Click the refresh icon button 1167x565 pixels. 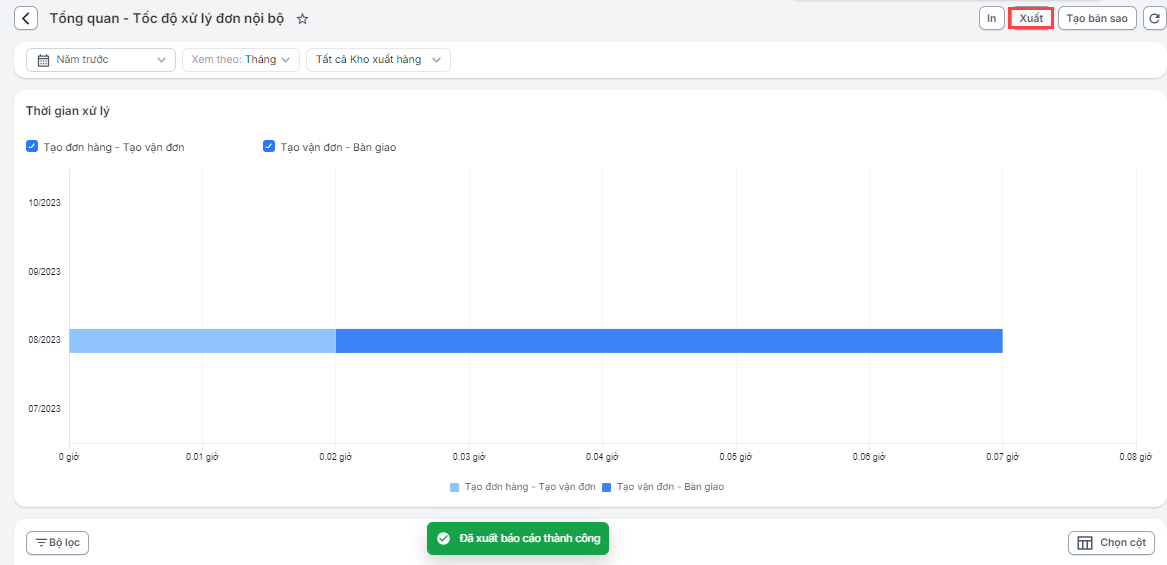coord(1153,19)
